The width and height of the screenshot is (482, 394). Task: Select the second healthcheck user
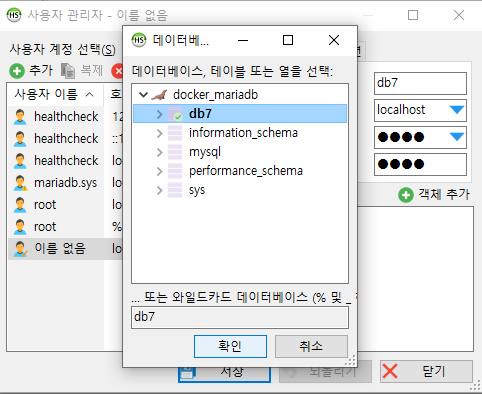[66, 139]
